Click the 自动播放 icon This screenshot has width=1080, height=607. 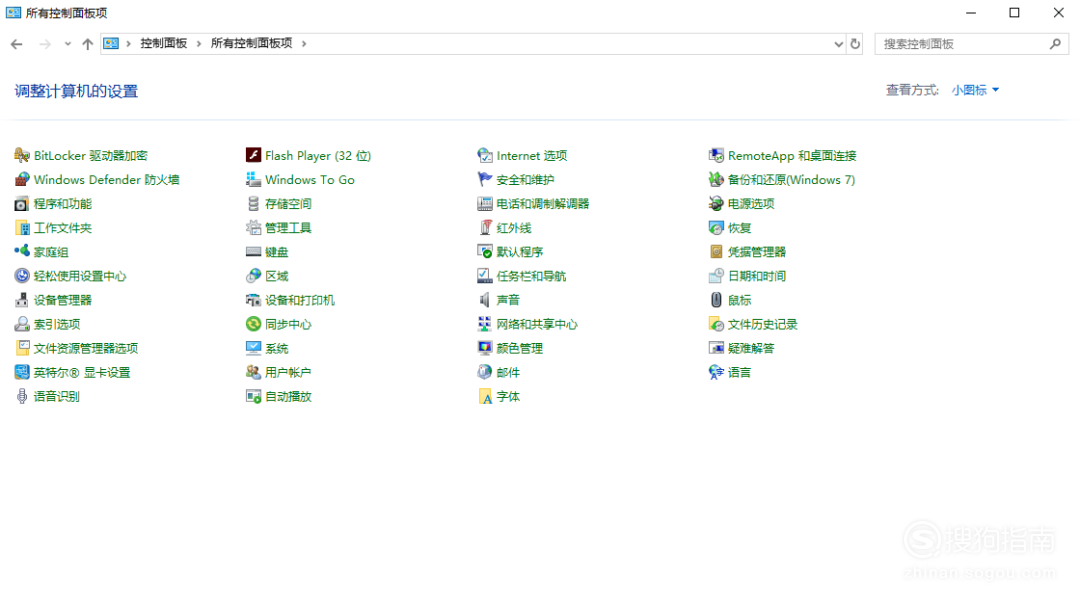(x=253, y=396)
